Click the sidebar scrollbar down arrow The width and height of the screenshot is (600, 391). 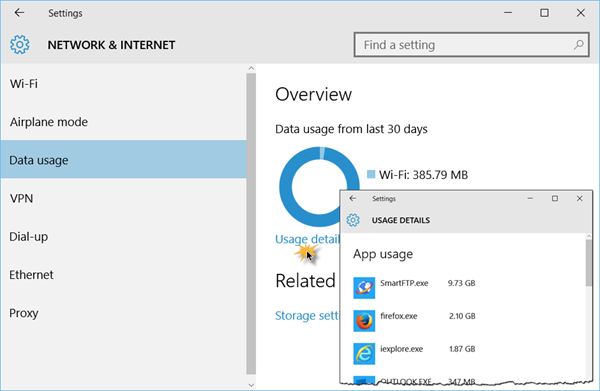[251, 385]
